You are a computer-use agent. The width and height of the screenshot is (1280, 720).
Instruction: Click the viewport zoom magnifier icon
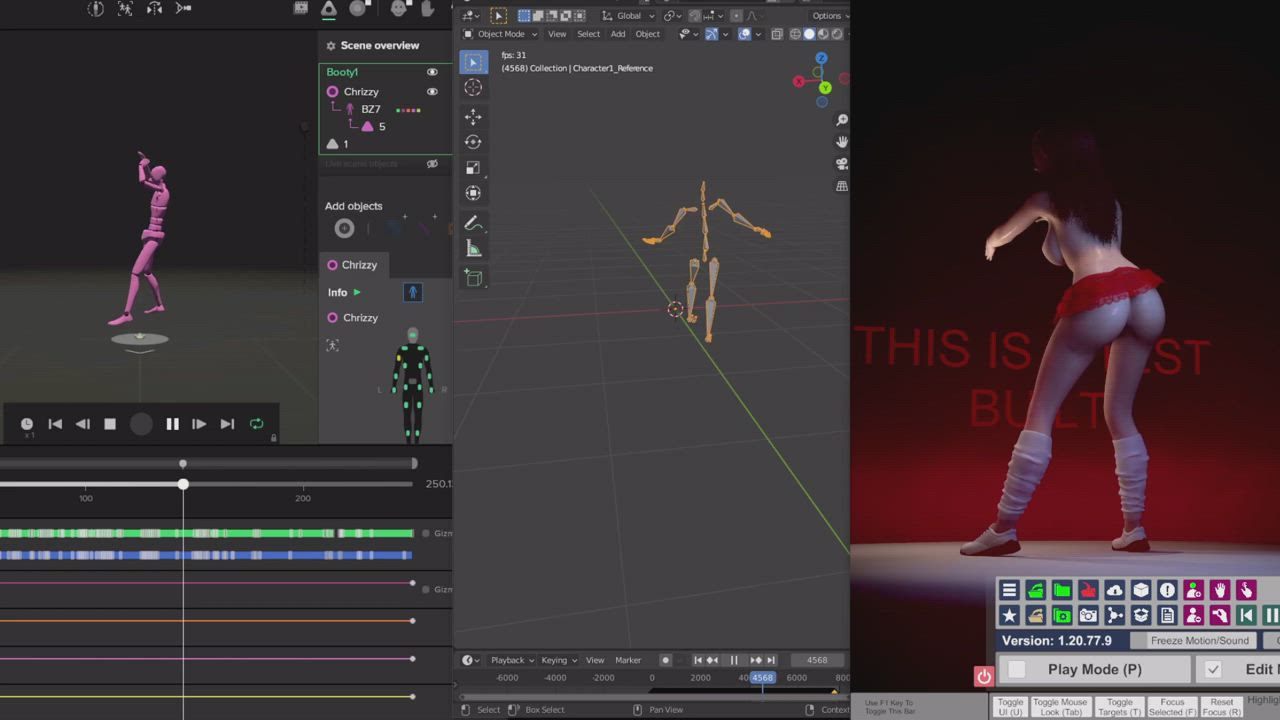[x=842, y=120]
